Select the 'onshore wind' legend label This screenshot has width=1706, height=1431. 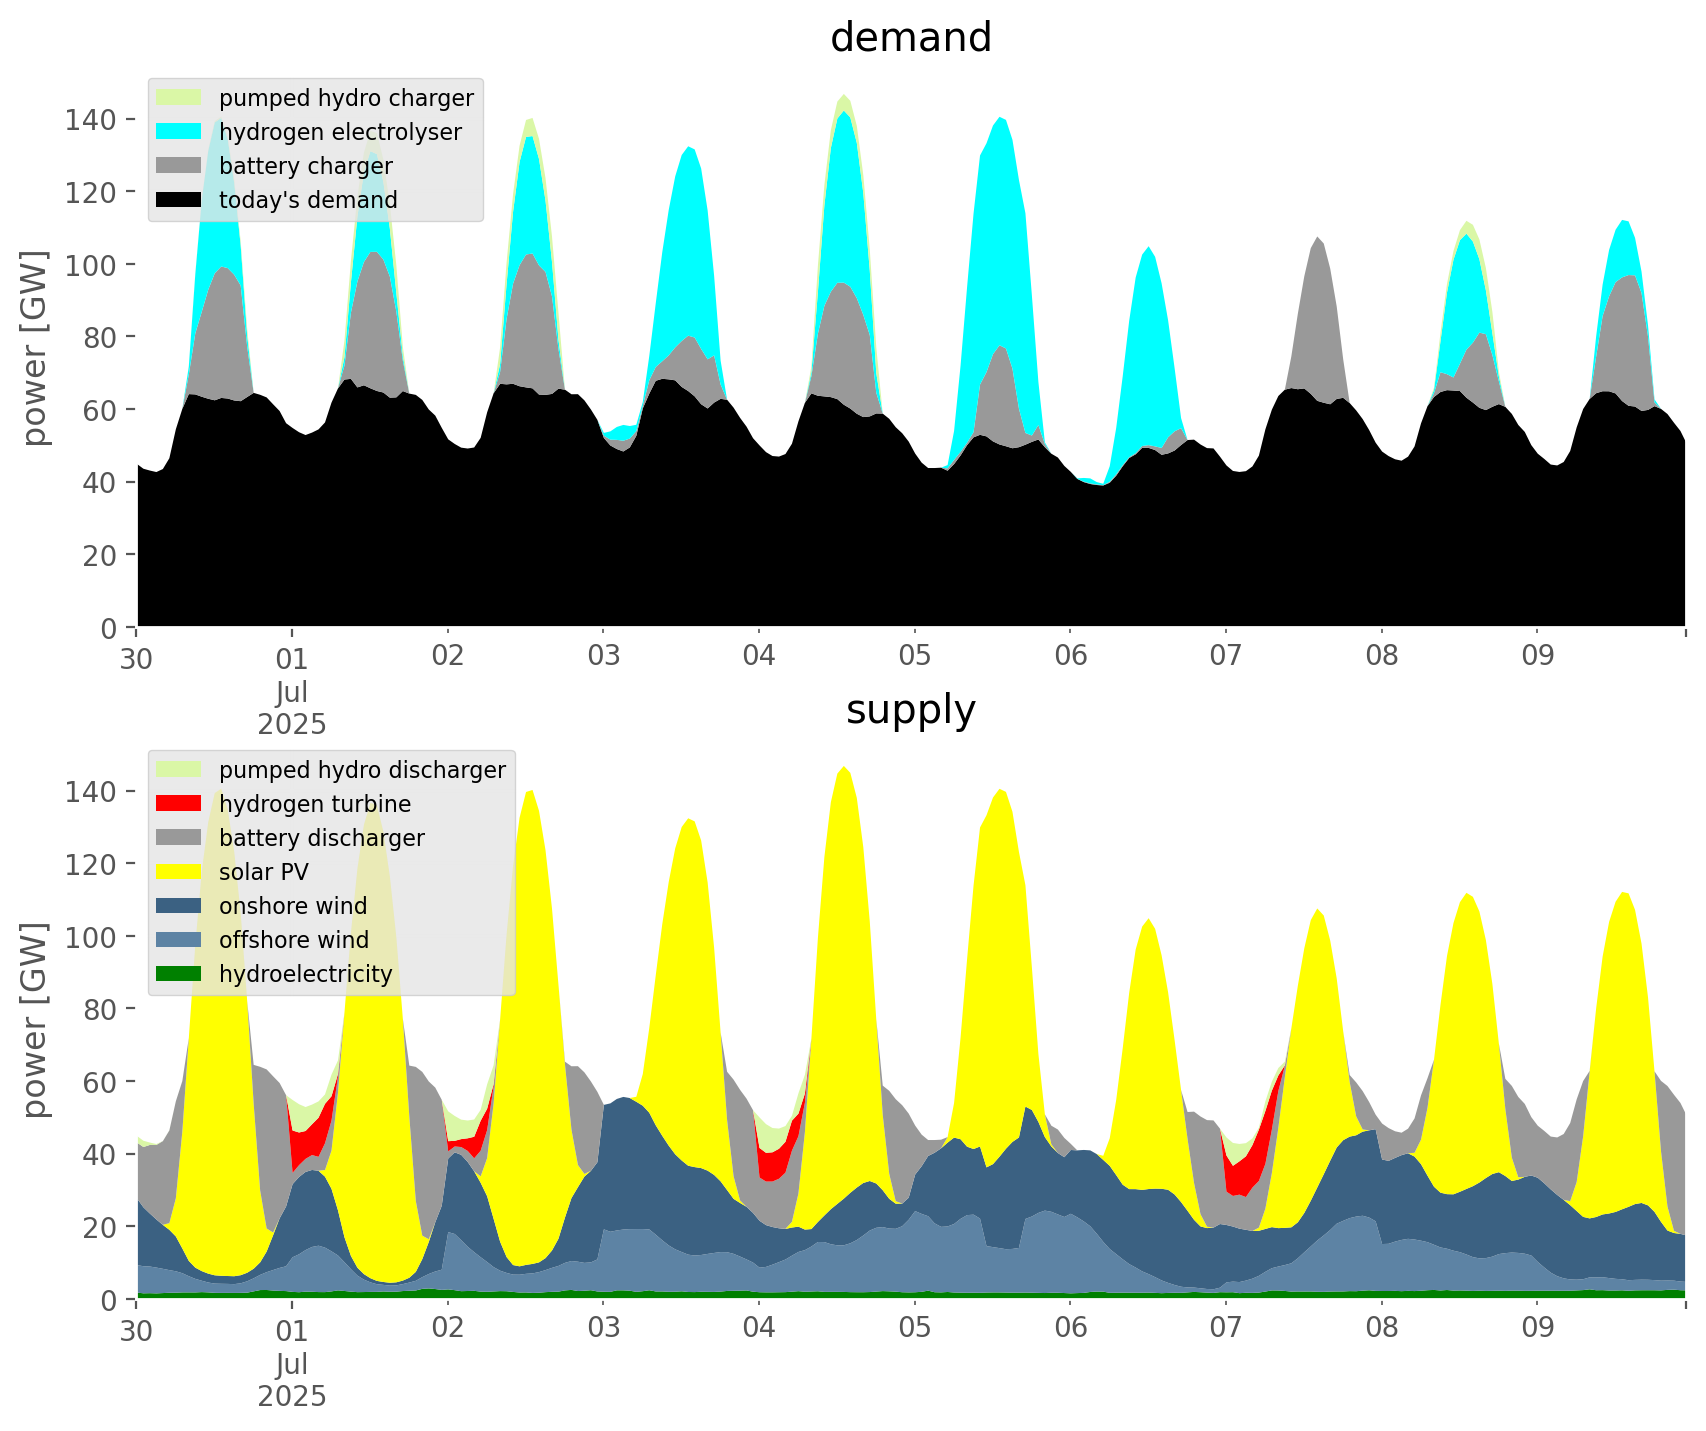coord(293,906)
